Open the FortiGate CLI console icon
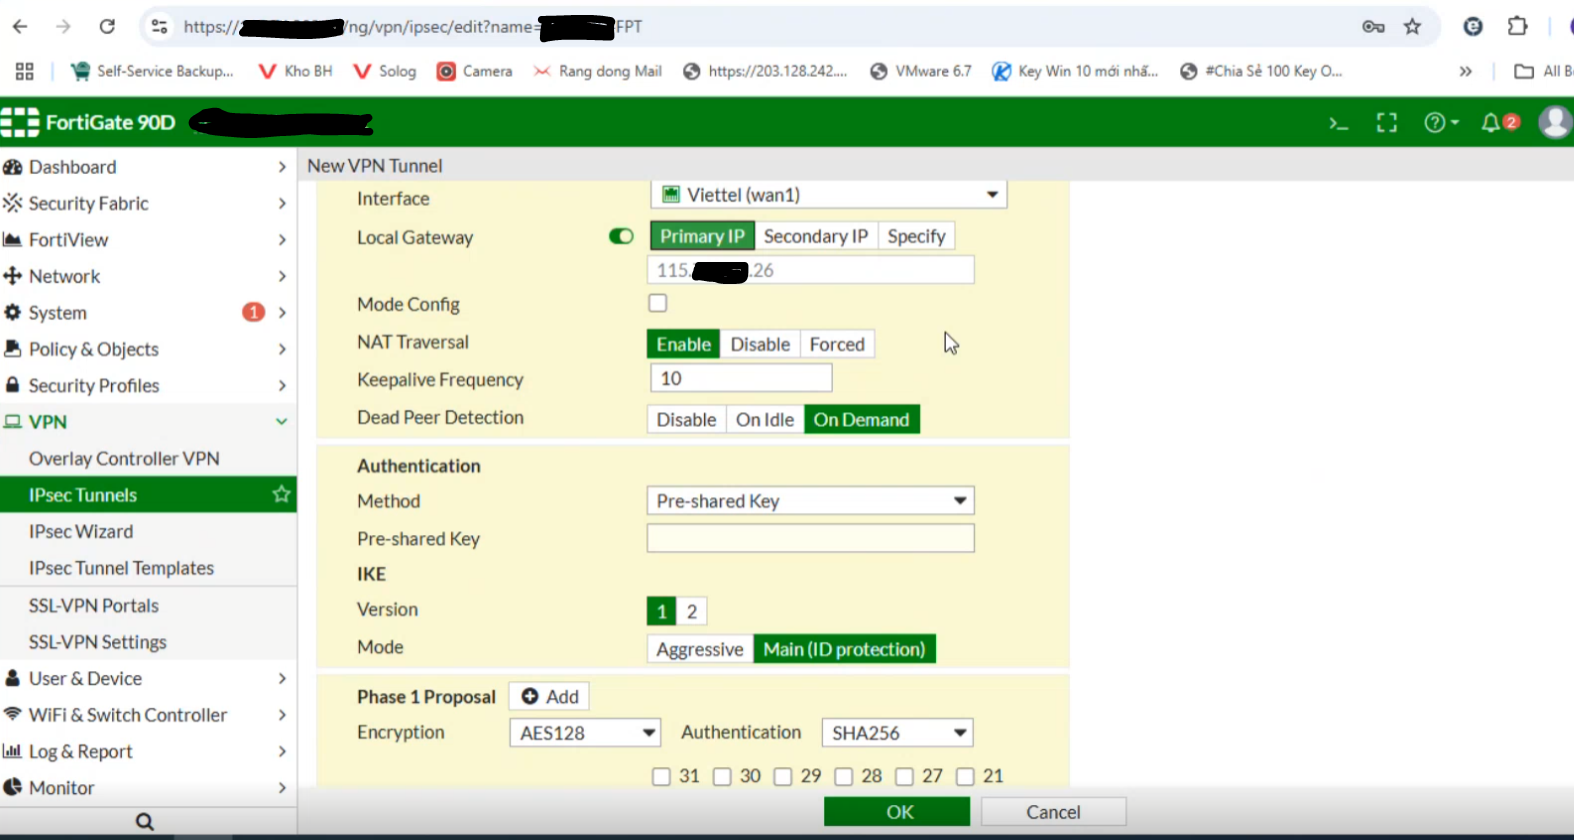Screen dimensions: 1574x840 pos(1338,123)
